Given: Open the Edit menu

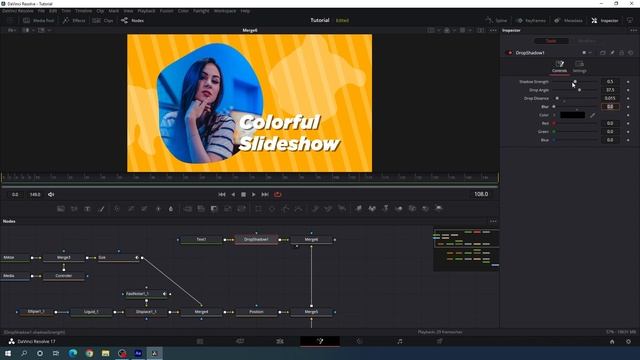Looking at the screenshot, I should (53, 11).
